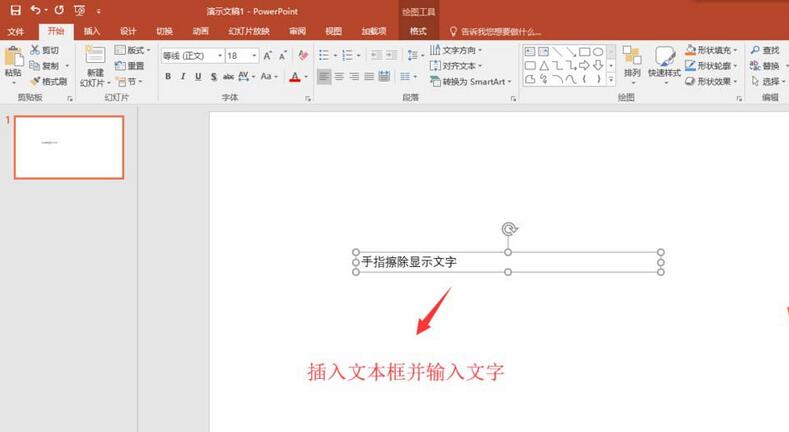Switch to the Slide Show (幻灯片放映) tab
This screenshot has height=432, width=789.
[249, 31]
